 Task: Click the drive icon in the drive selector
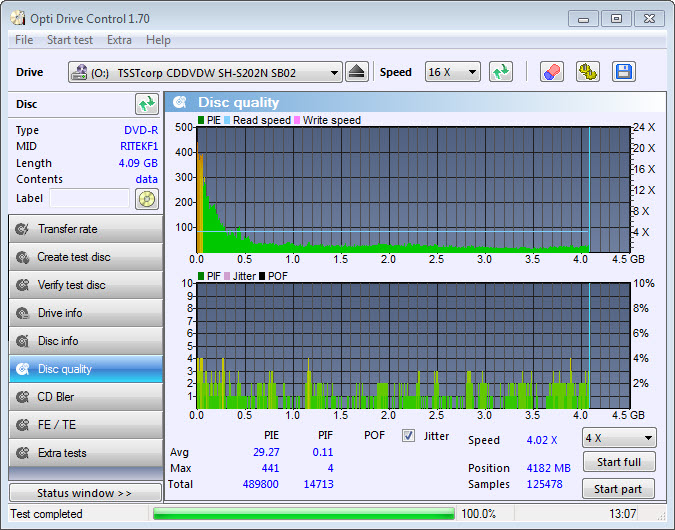coord(79,72)
